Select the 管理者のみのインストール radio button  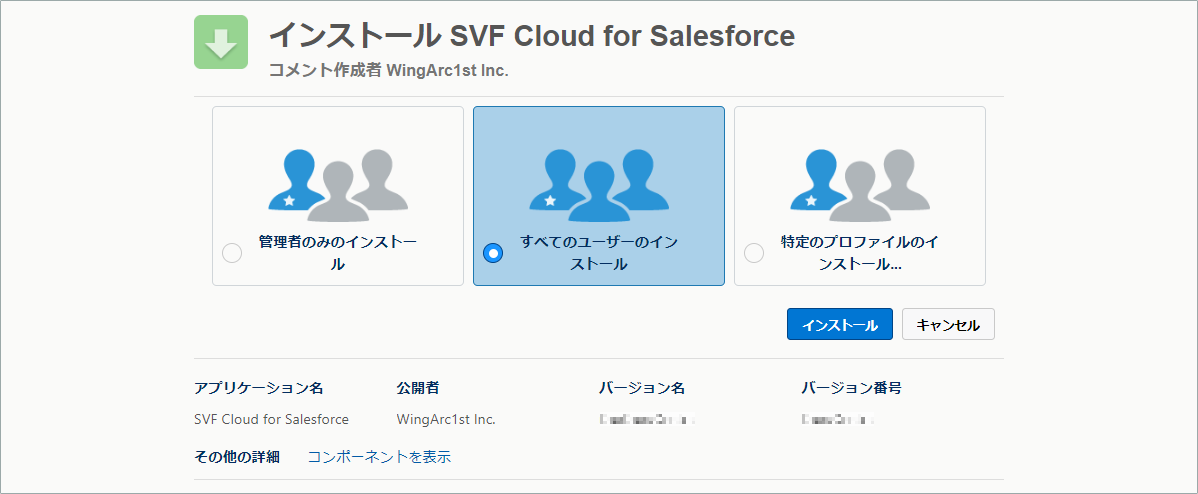(232, 253)
